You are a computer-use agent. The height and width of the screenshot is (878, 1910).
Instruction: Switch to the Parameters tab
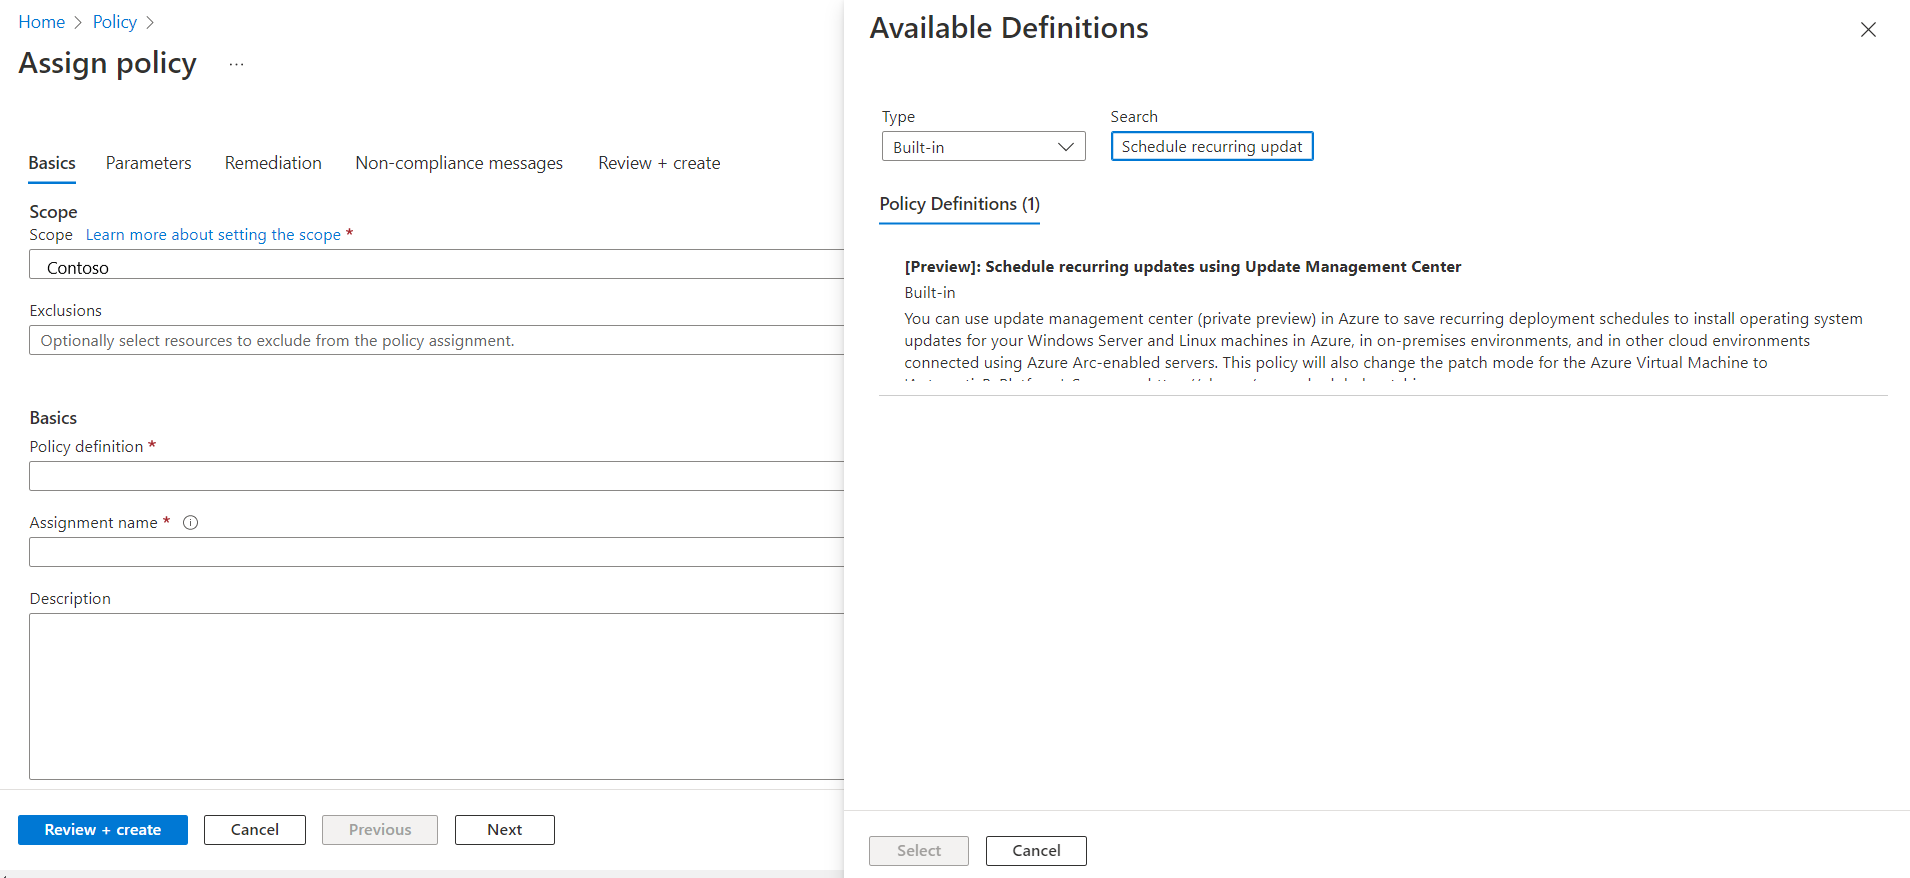click(x=148, y=163)
